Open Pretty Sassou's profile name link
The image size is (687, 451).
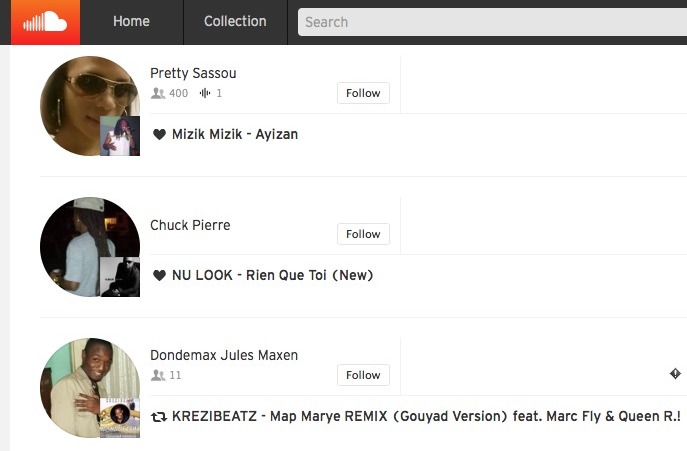[x=193, y=73]
